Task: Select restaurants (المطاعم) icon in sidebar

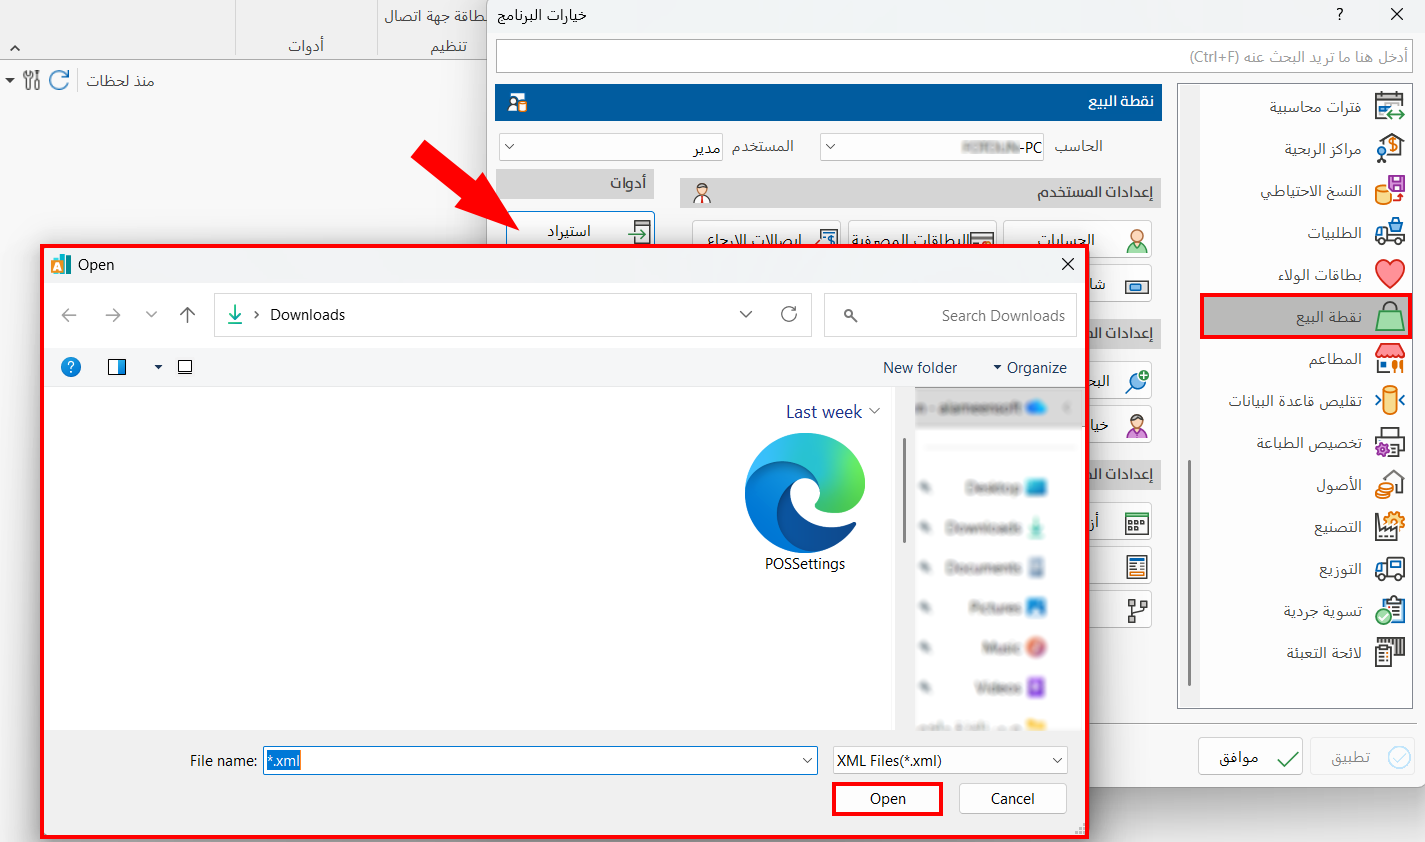Action: click(x=1389, y=358)
